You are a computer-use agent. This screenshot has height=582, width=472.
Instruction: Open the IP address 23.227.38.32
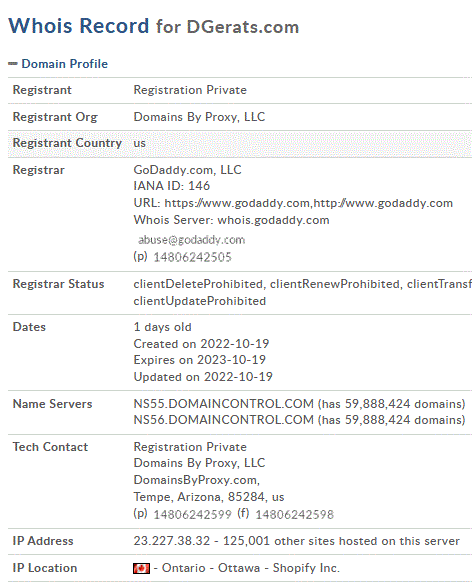(x=172, y=541)
